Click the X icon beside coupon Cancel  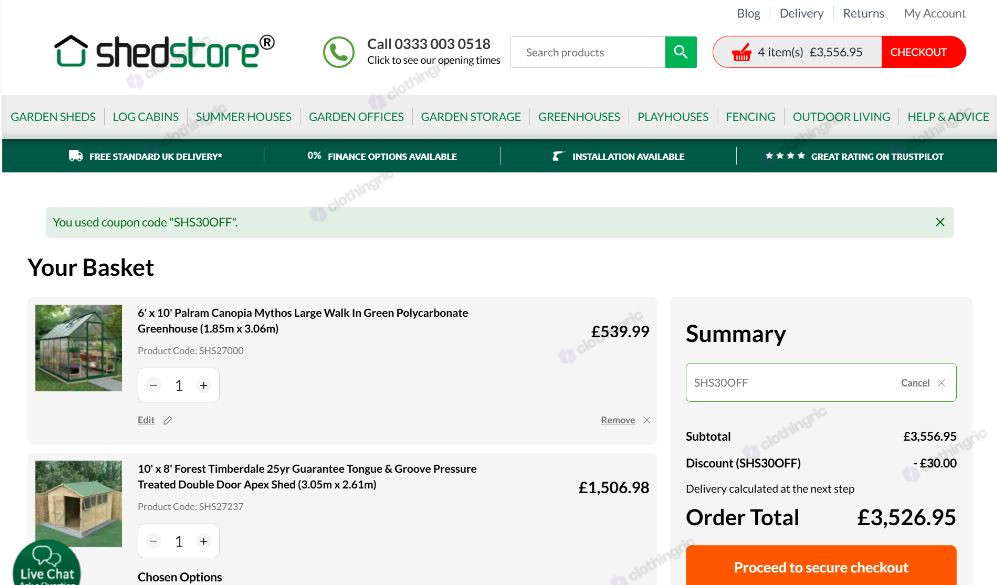tap(942, 383)
